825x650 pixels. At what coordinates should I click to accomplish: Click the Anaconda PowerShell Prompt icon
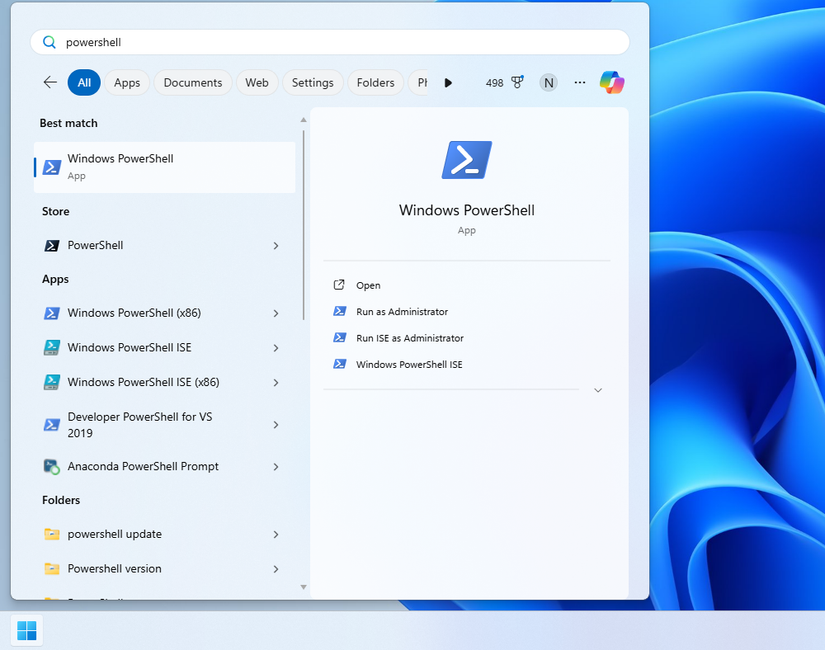pos(51,466)
